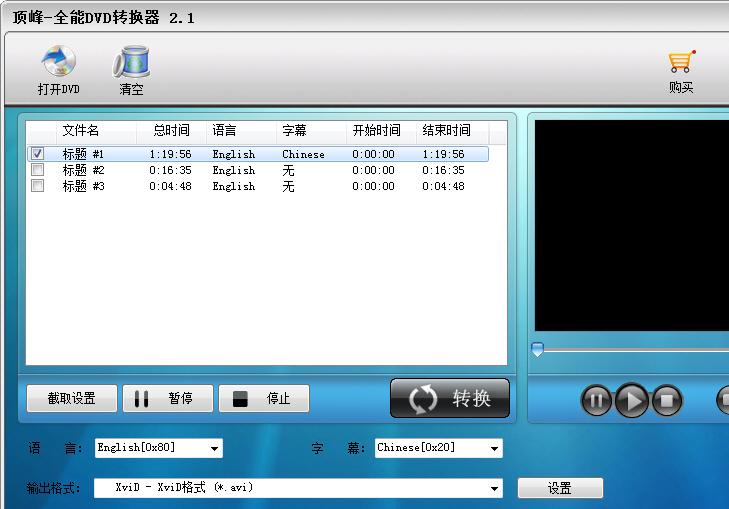Uncheck the 标题 #1 checkbox
This screenshot has height=509, width=729.
point(38,154)
